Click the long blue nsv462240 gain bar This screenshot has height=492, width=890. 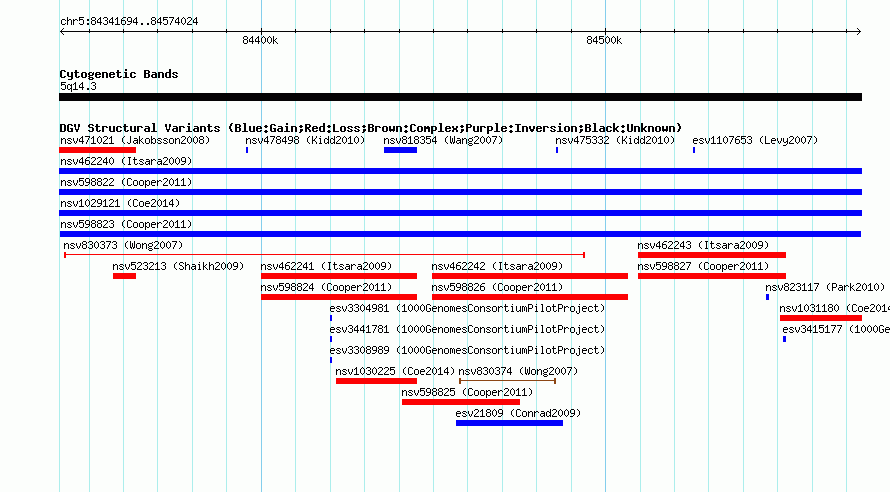point(460,171)
